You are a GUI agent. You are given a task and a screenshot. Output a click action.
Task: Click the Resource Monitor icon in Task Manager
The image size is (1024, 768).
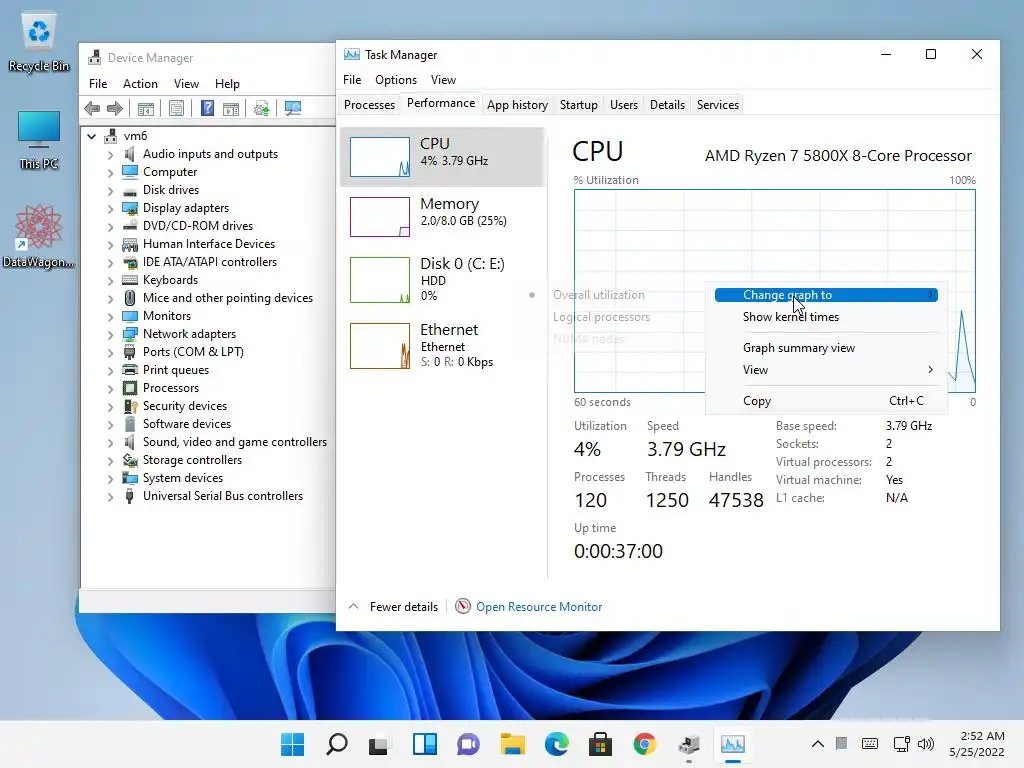point(462,607)
